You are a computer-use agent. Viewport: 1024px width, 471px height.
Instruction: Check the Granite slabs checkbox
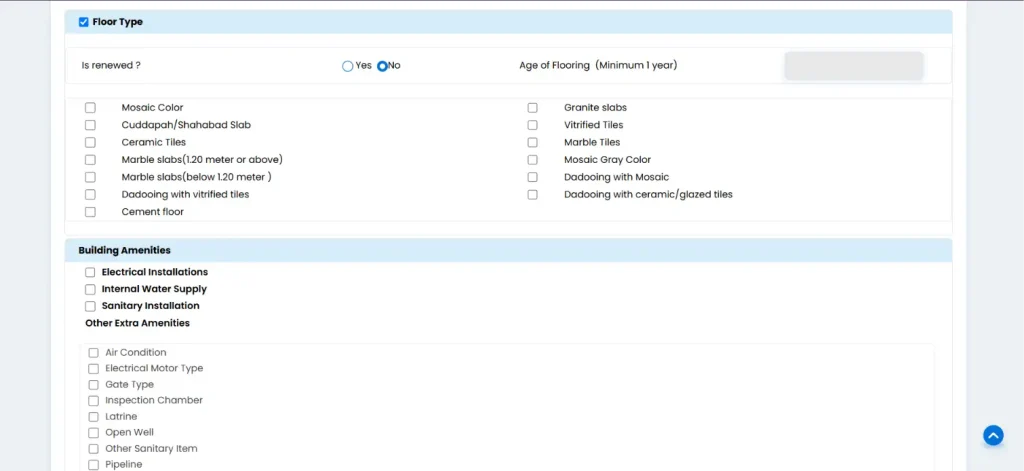point(533,108)
